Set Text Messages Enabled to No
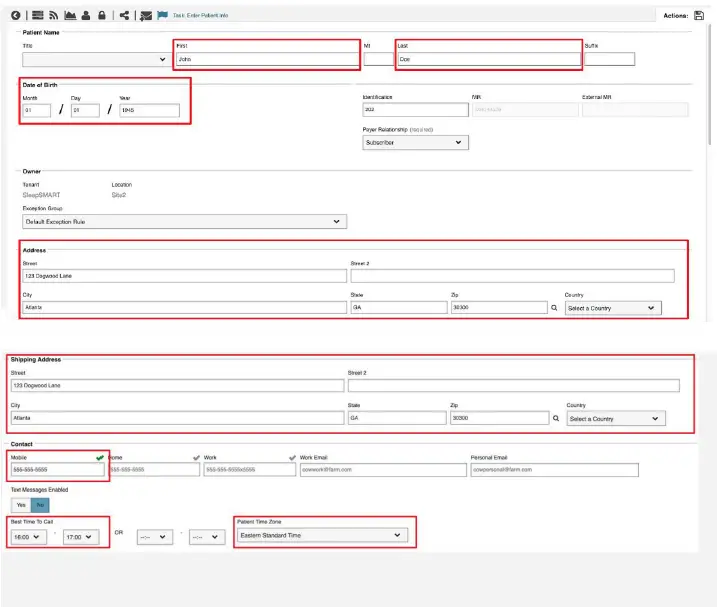Screen dimensions: 717x607 [38, 506]
